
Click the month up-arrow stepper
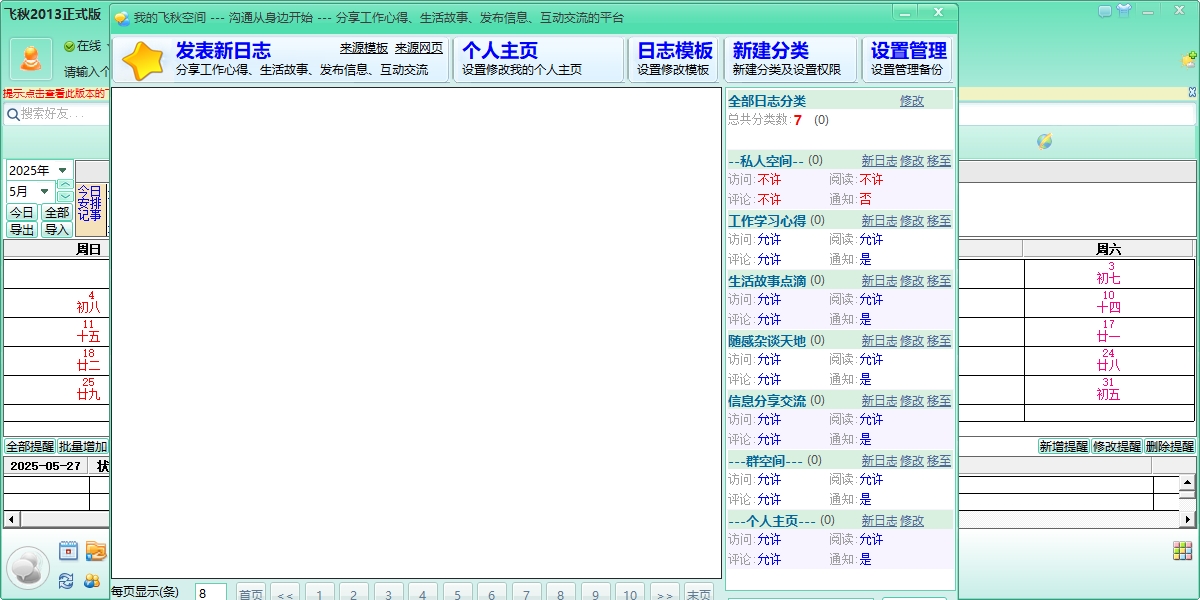click(65, 185)
